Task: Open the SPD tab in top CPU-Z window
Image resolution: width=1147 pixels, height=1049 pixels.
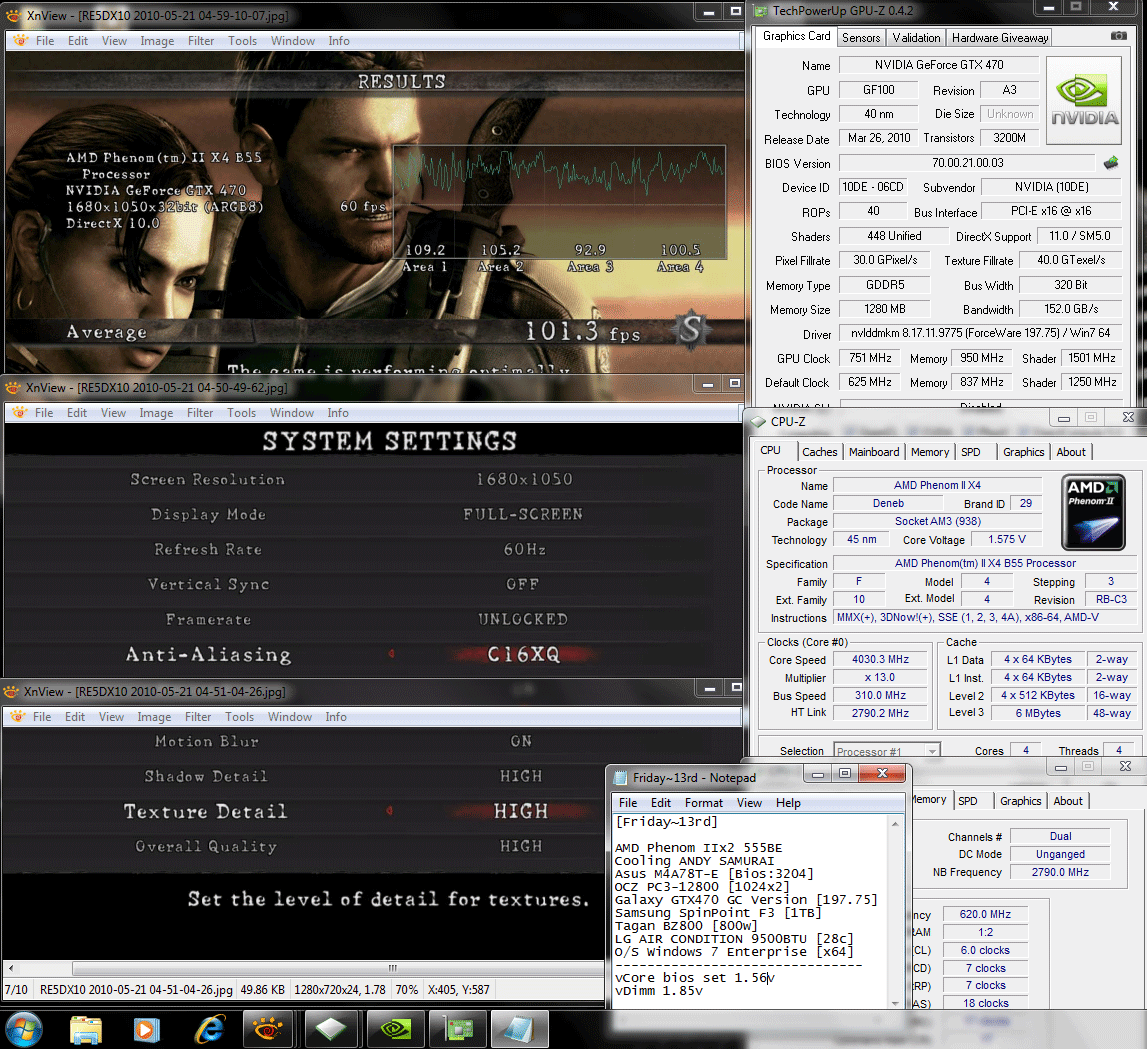Action: pyautogui.click(x=971, y=452)
